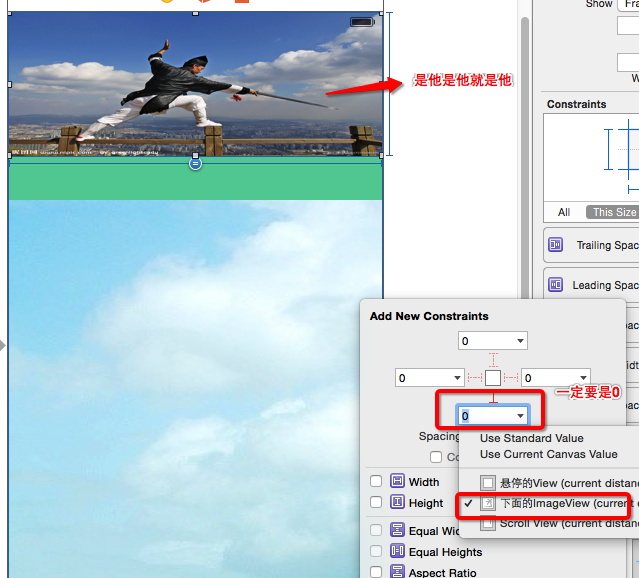The image size is (639, 578).
Task: Check the constrain to margins checkbox
Action: 436,457
